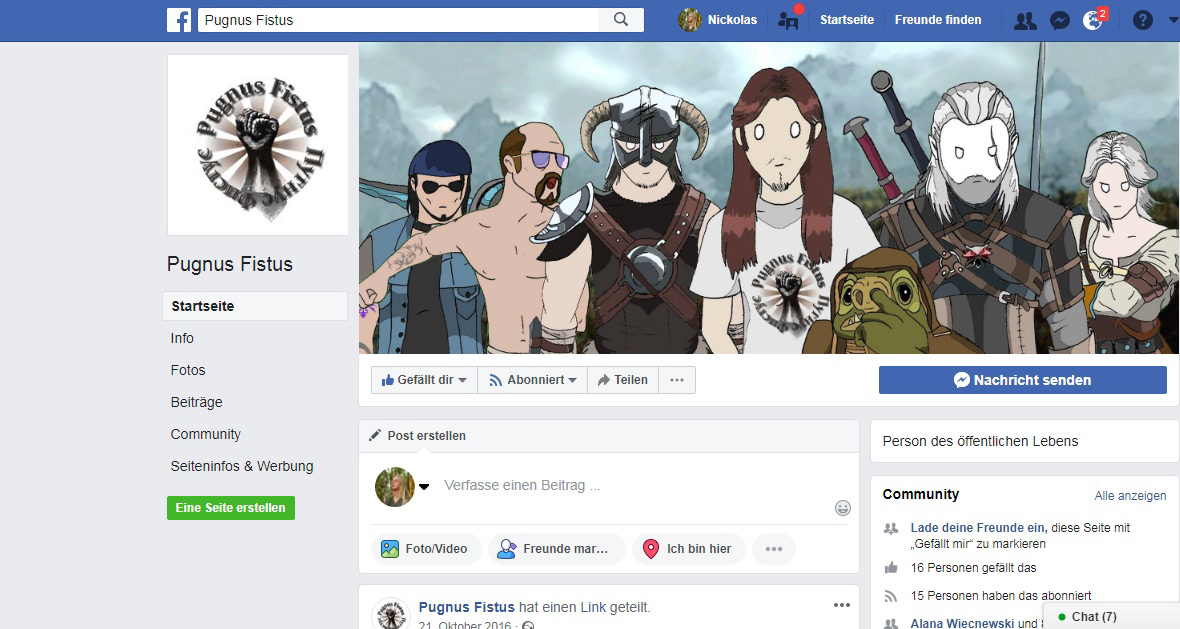This screenshot has width=1180, height=629.
Task: Open the three-dot menu on shared link post
Action: (841, 605)
